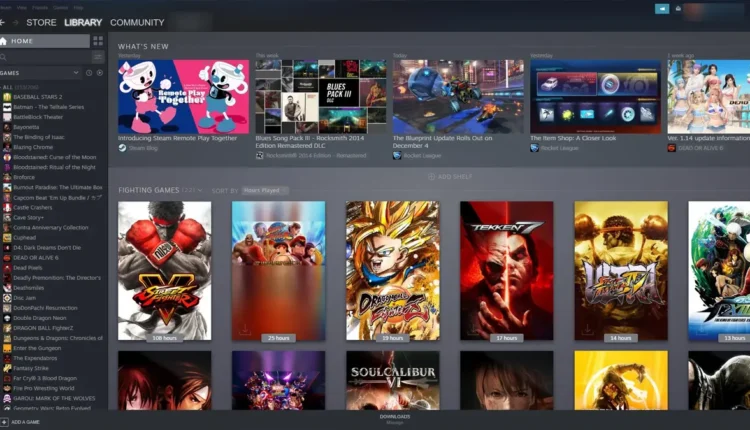Select Batman - The Telltale Series
This screenshot has height=430, width=750.
click(48, 107)
